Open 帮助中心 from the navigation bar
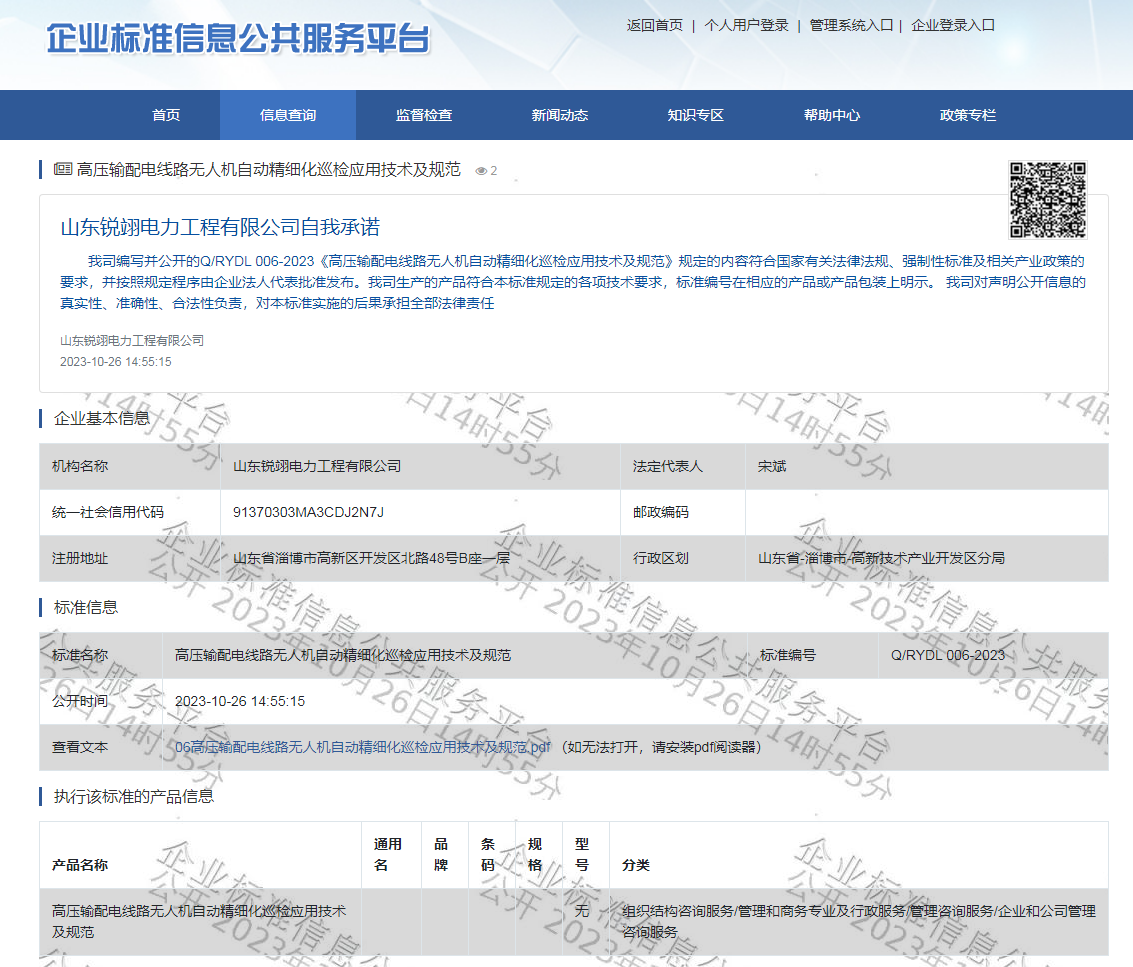Image resolution: width=1133 pixels, height=967 pixels. coord(832,115)
